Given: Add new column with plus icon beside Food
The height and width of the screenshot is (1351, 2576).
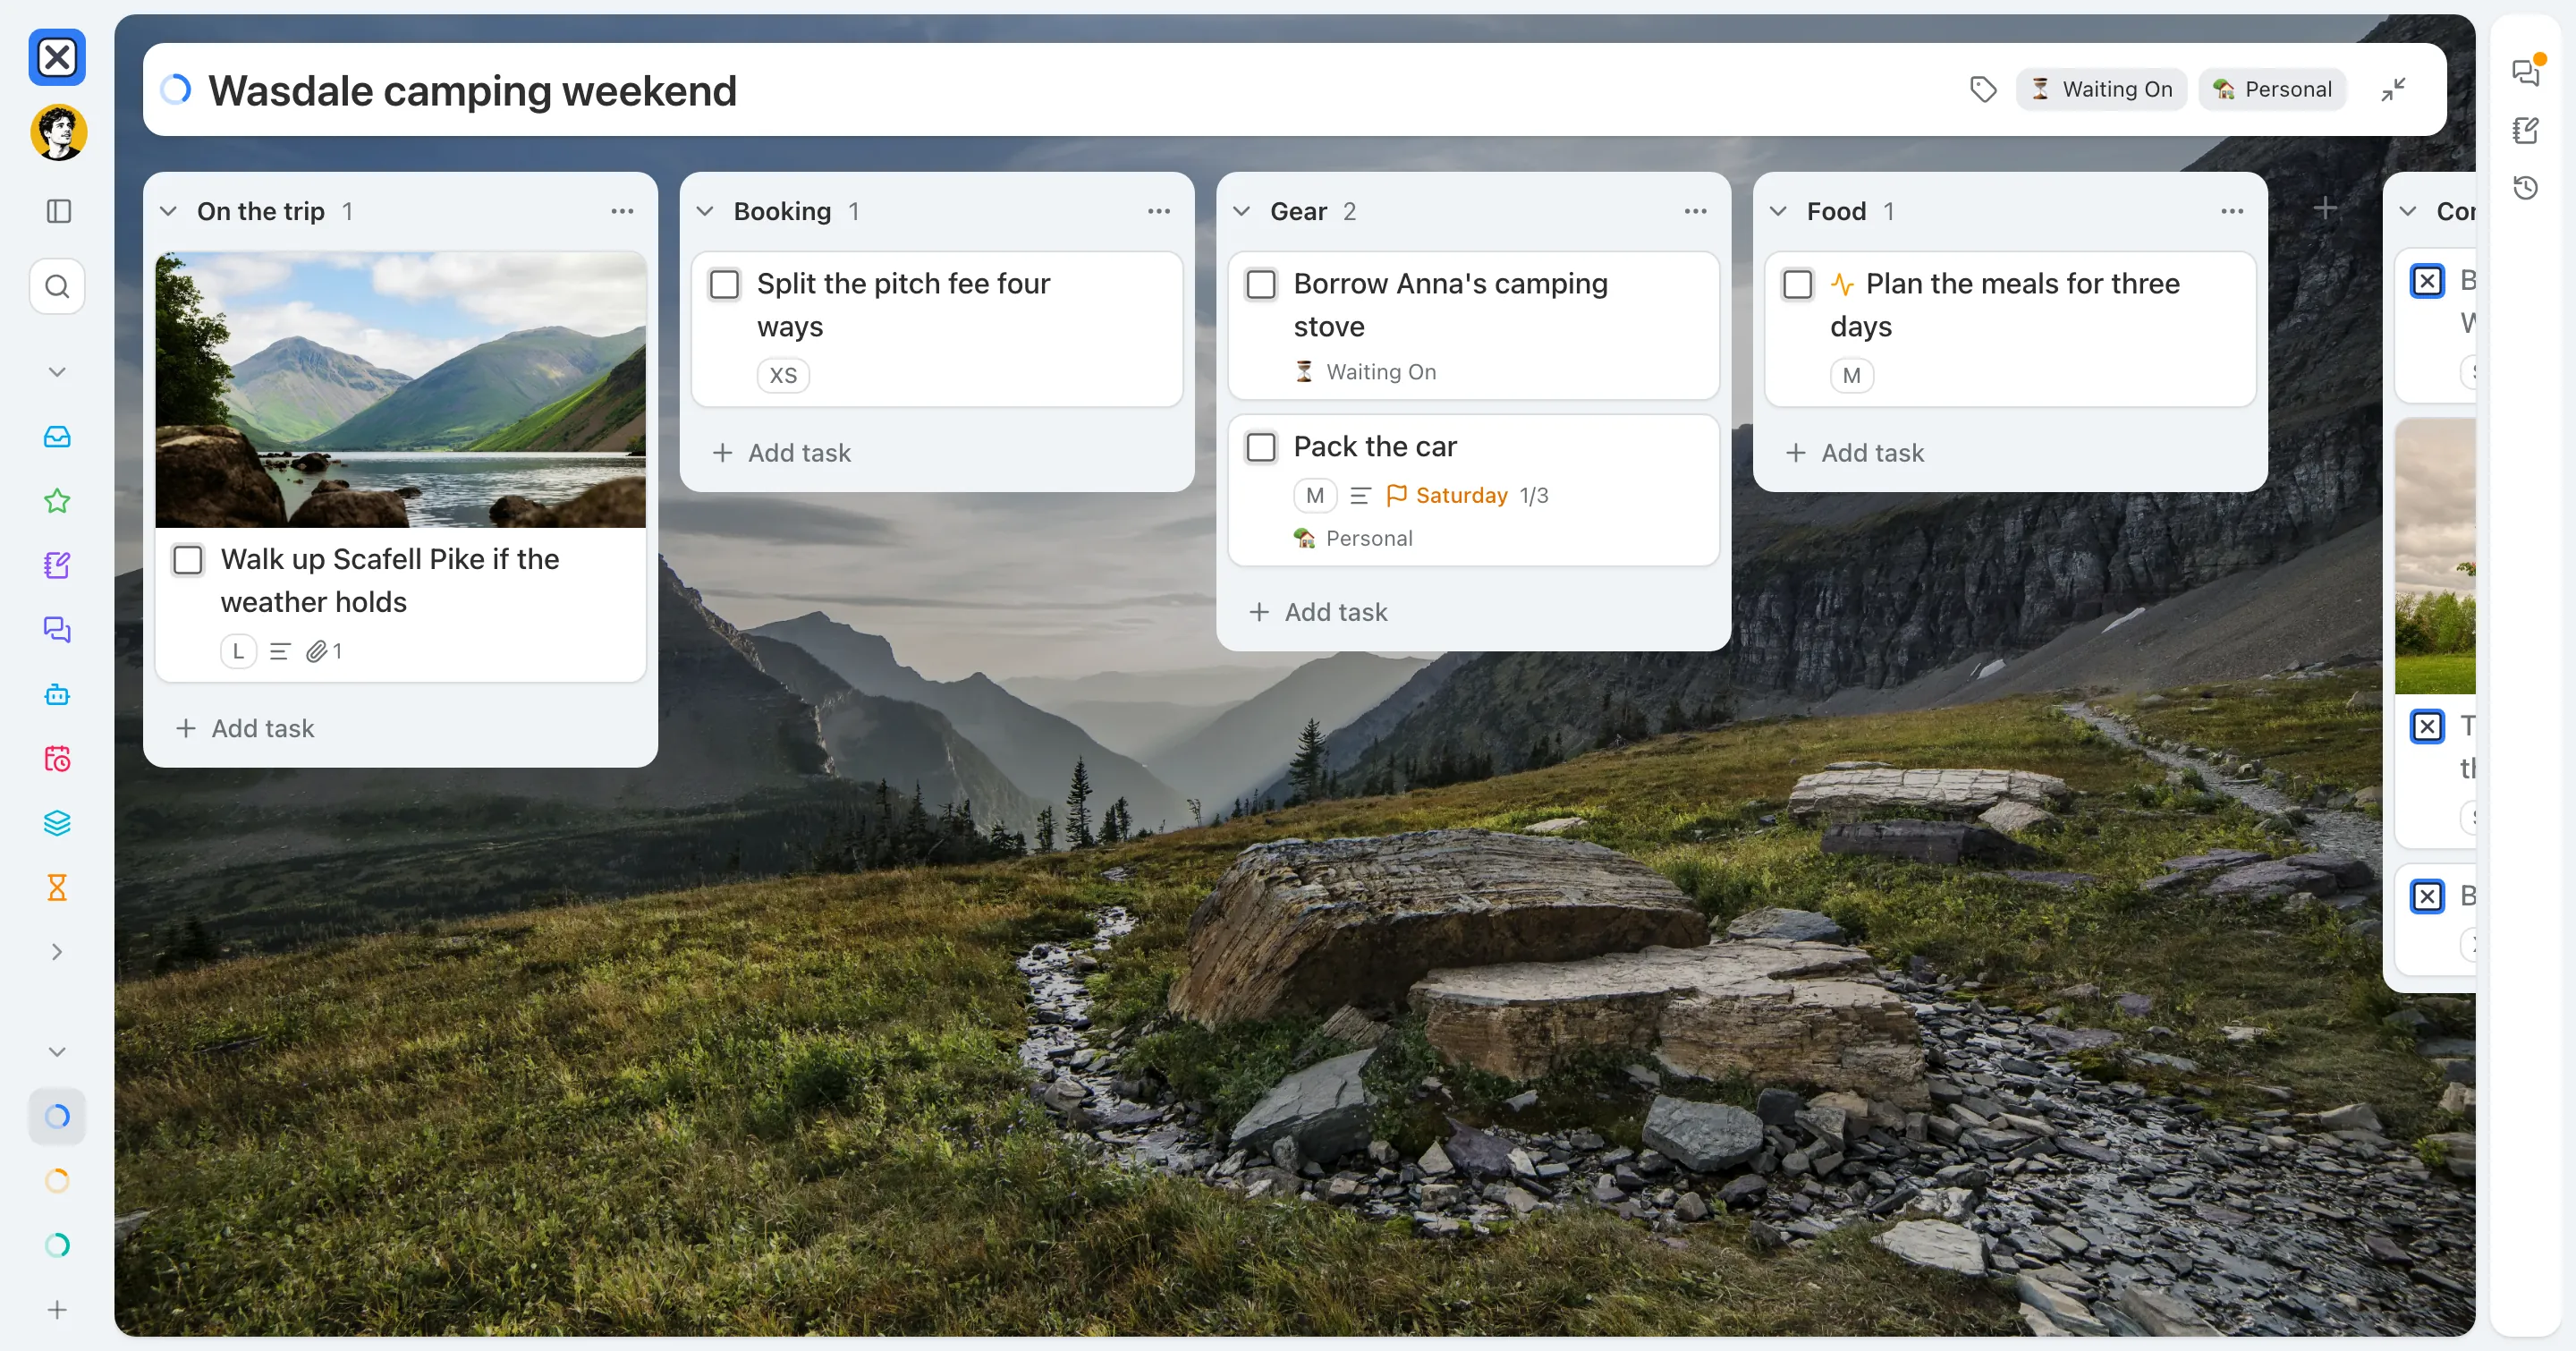Looking at the screenshot, I should (x=2325, y=208).
